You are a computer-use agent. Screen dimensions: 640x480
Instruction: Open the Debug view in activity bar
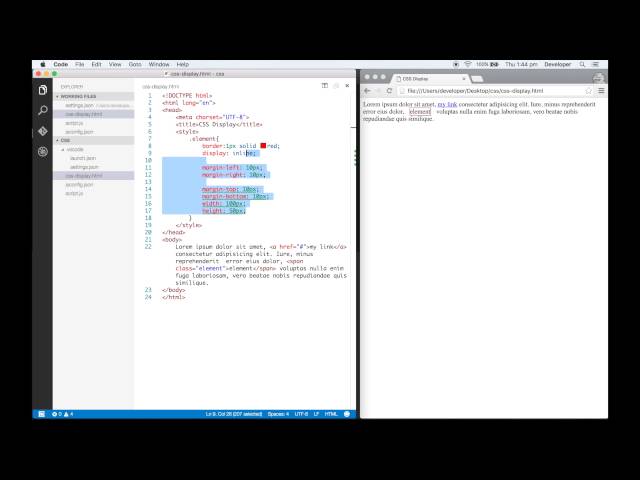point(42,152)
